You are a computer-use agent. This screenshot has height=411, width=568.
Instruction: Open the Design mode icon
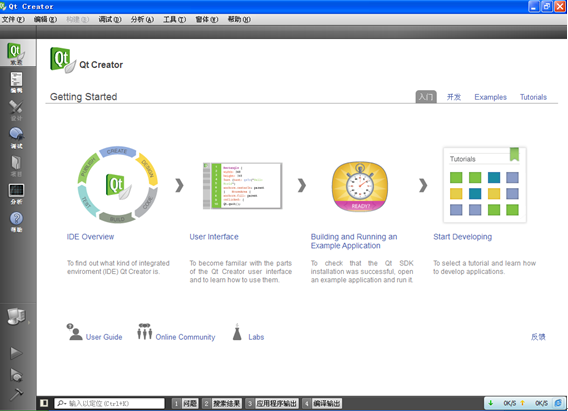click(16, 110)
